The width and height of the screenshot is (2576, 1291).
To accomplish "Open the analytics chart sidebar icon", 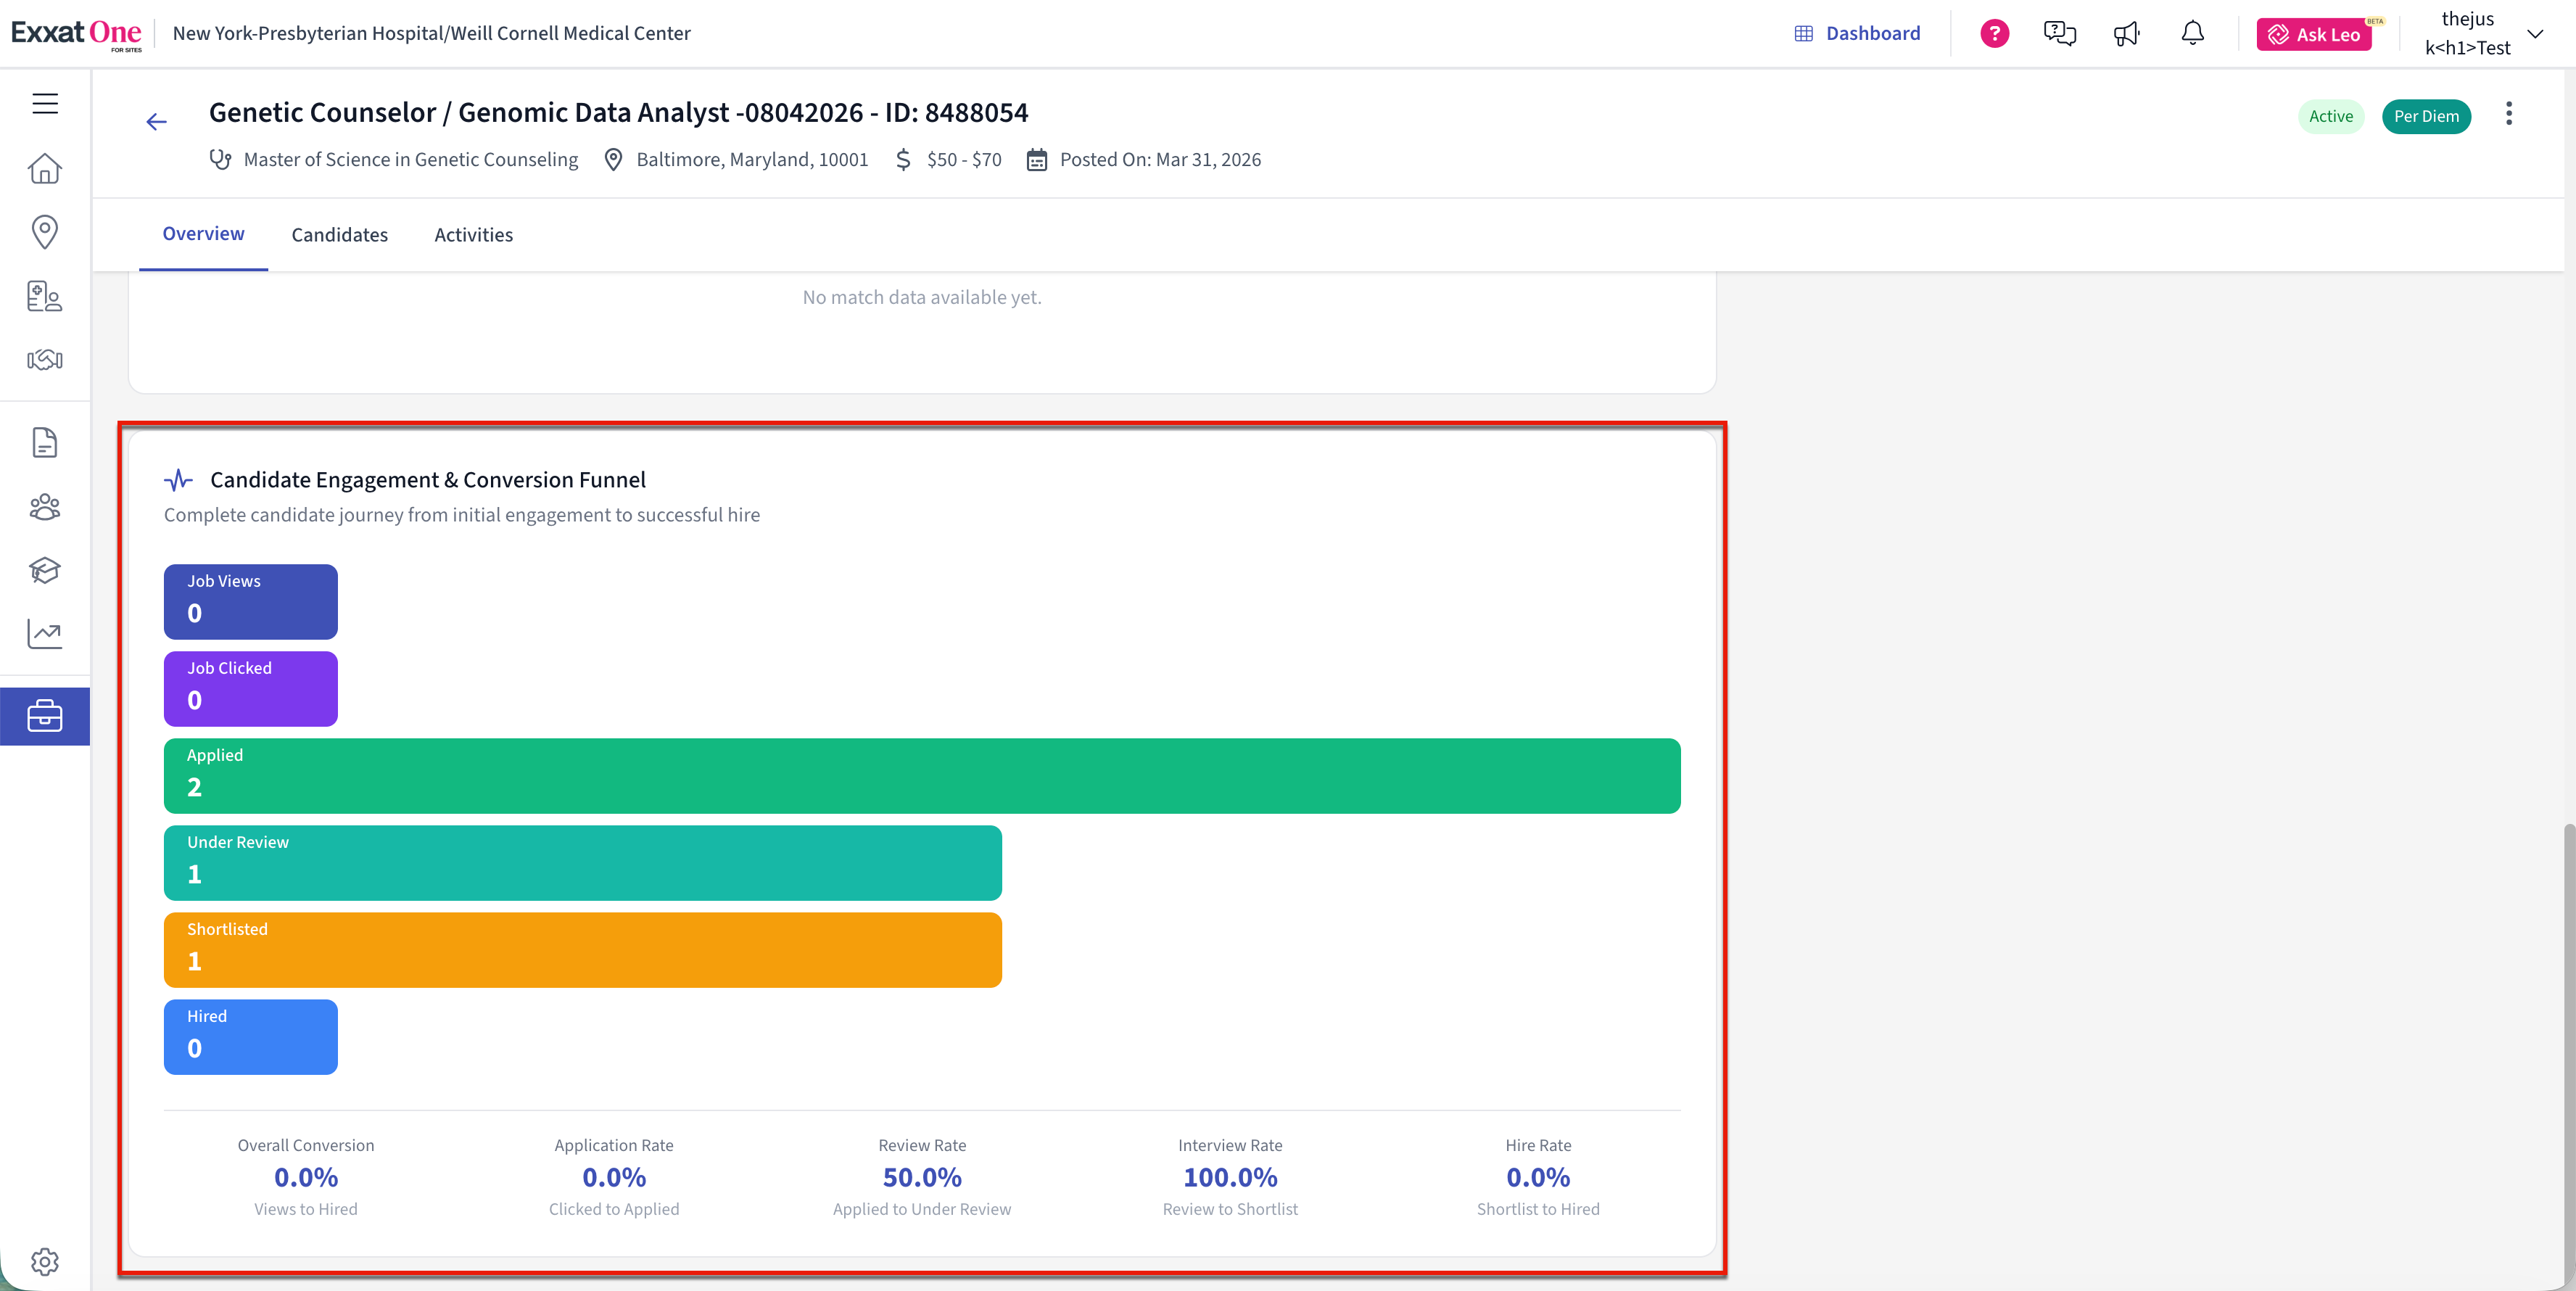I will click(45, 633).
